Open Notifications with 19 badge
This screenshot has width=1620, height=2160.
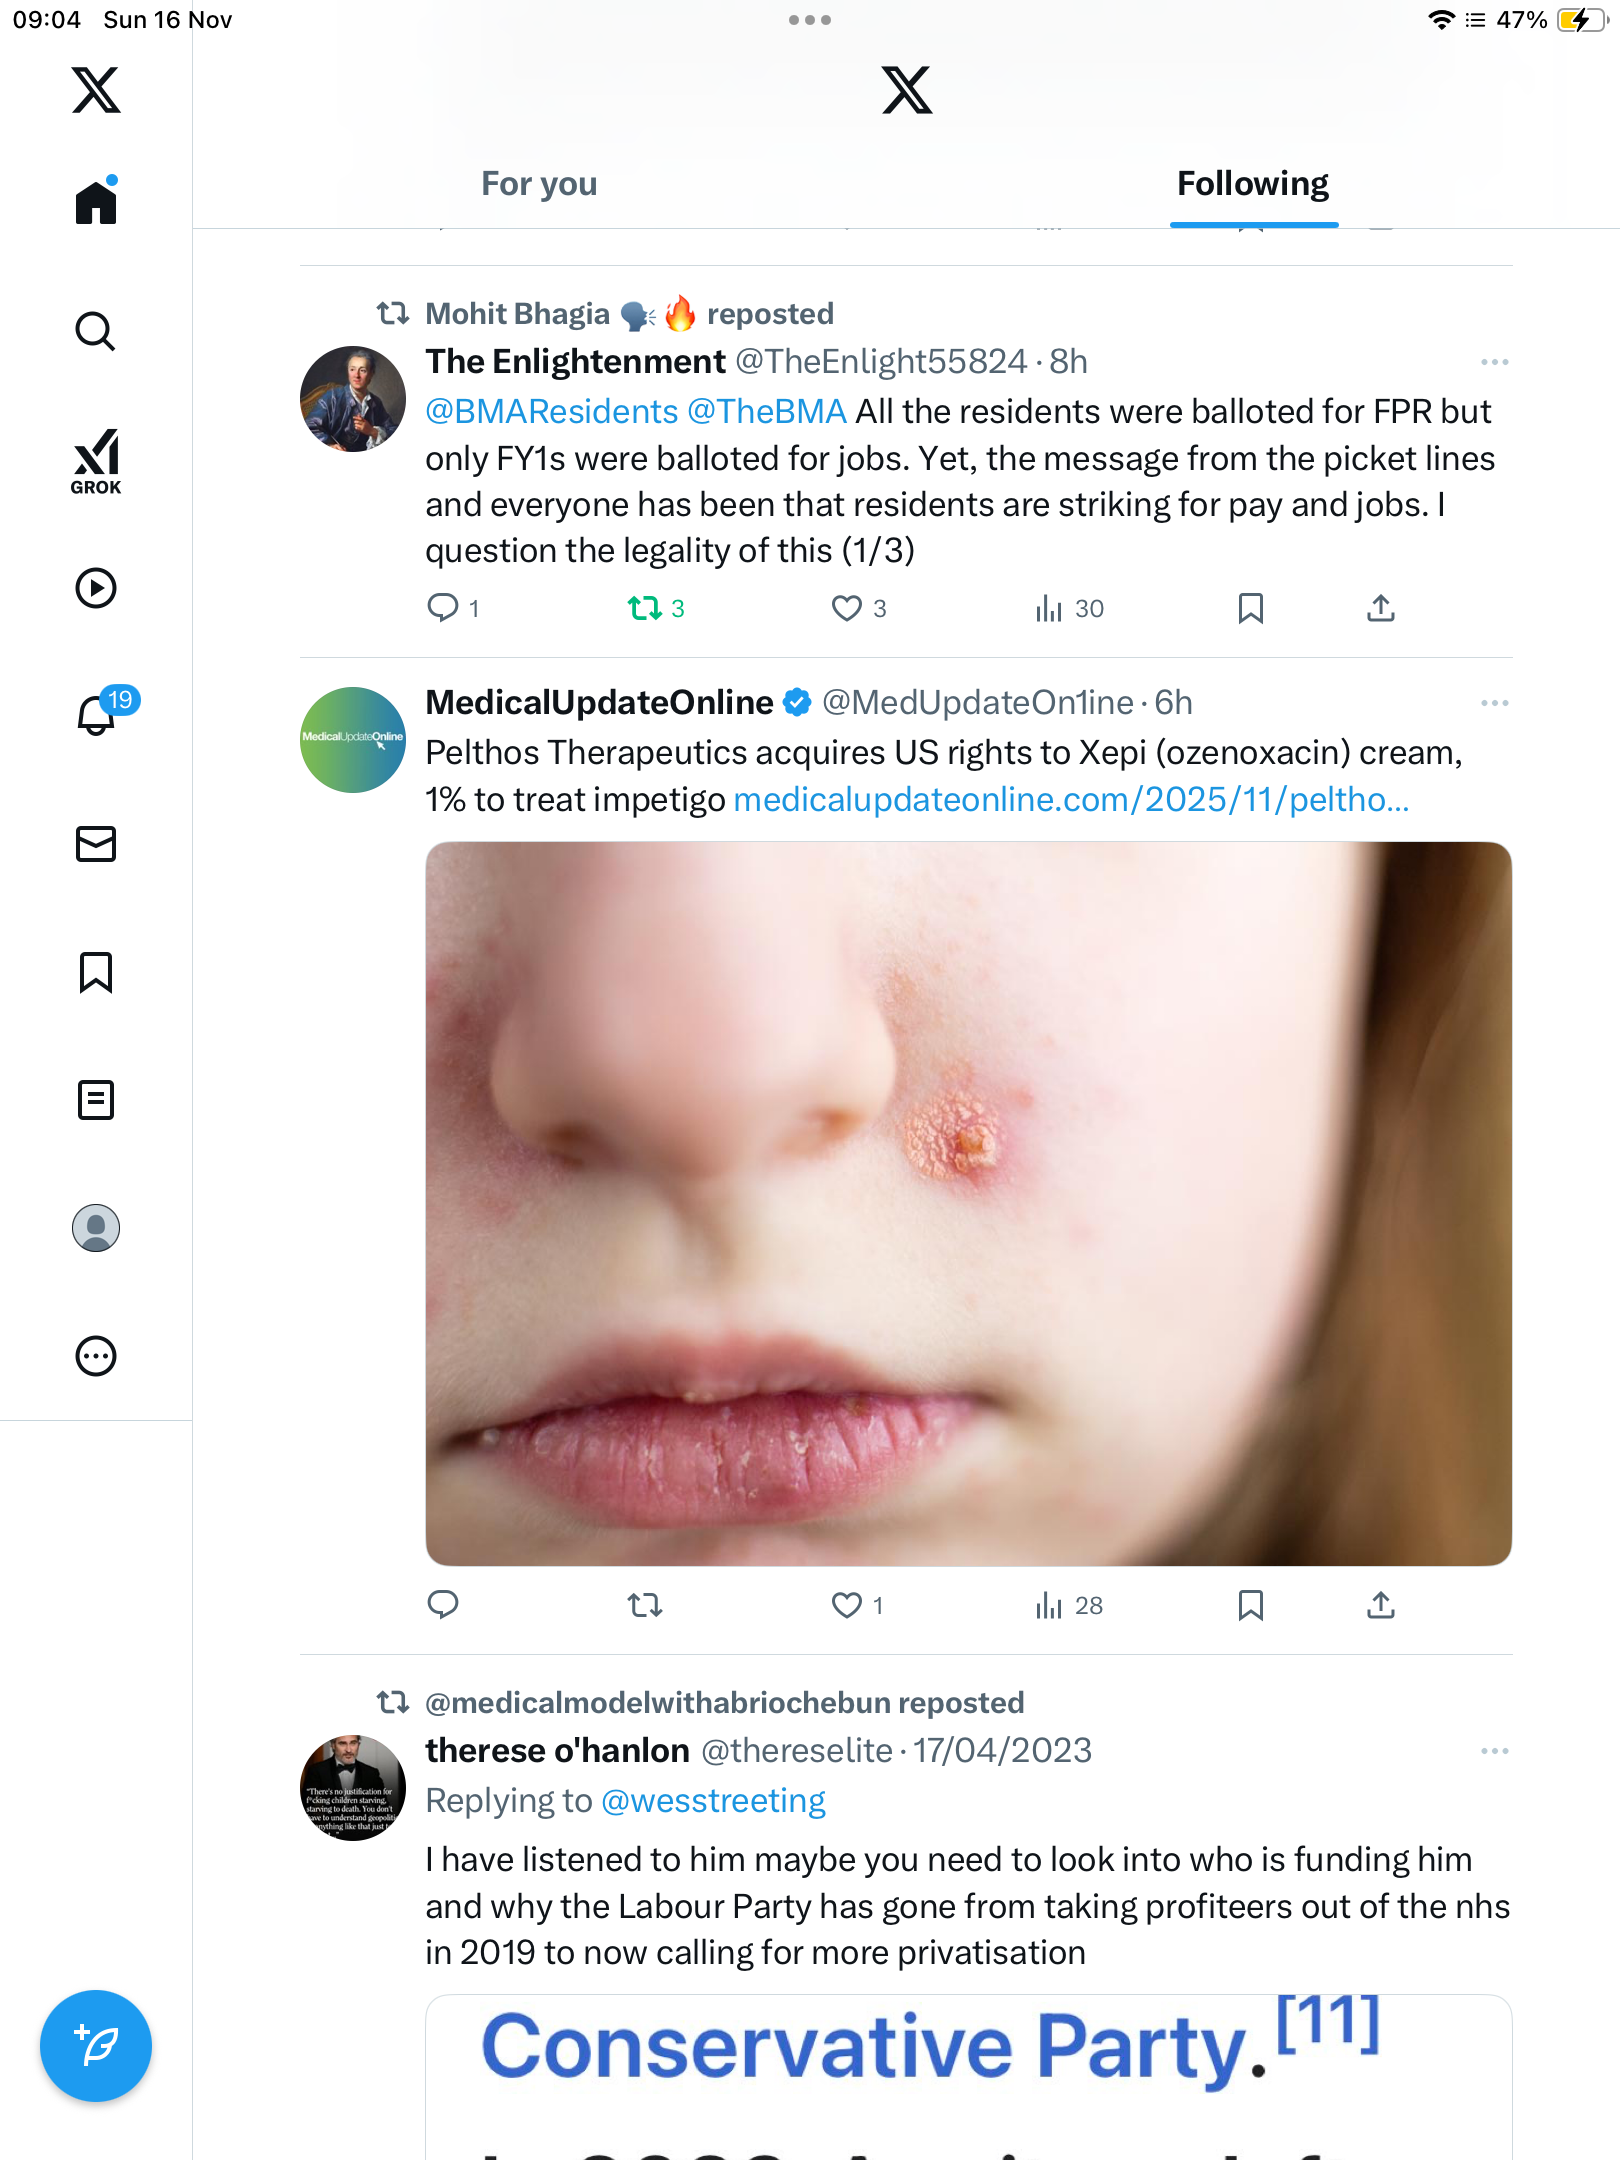[98, 714]
